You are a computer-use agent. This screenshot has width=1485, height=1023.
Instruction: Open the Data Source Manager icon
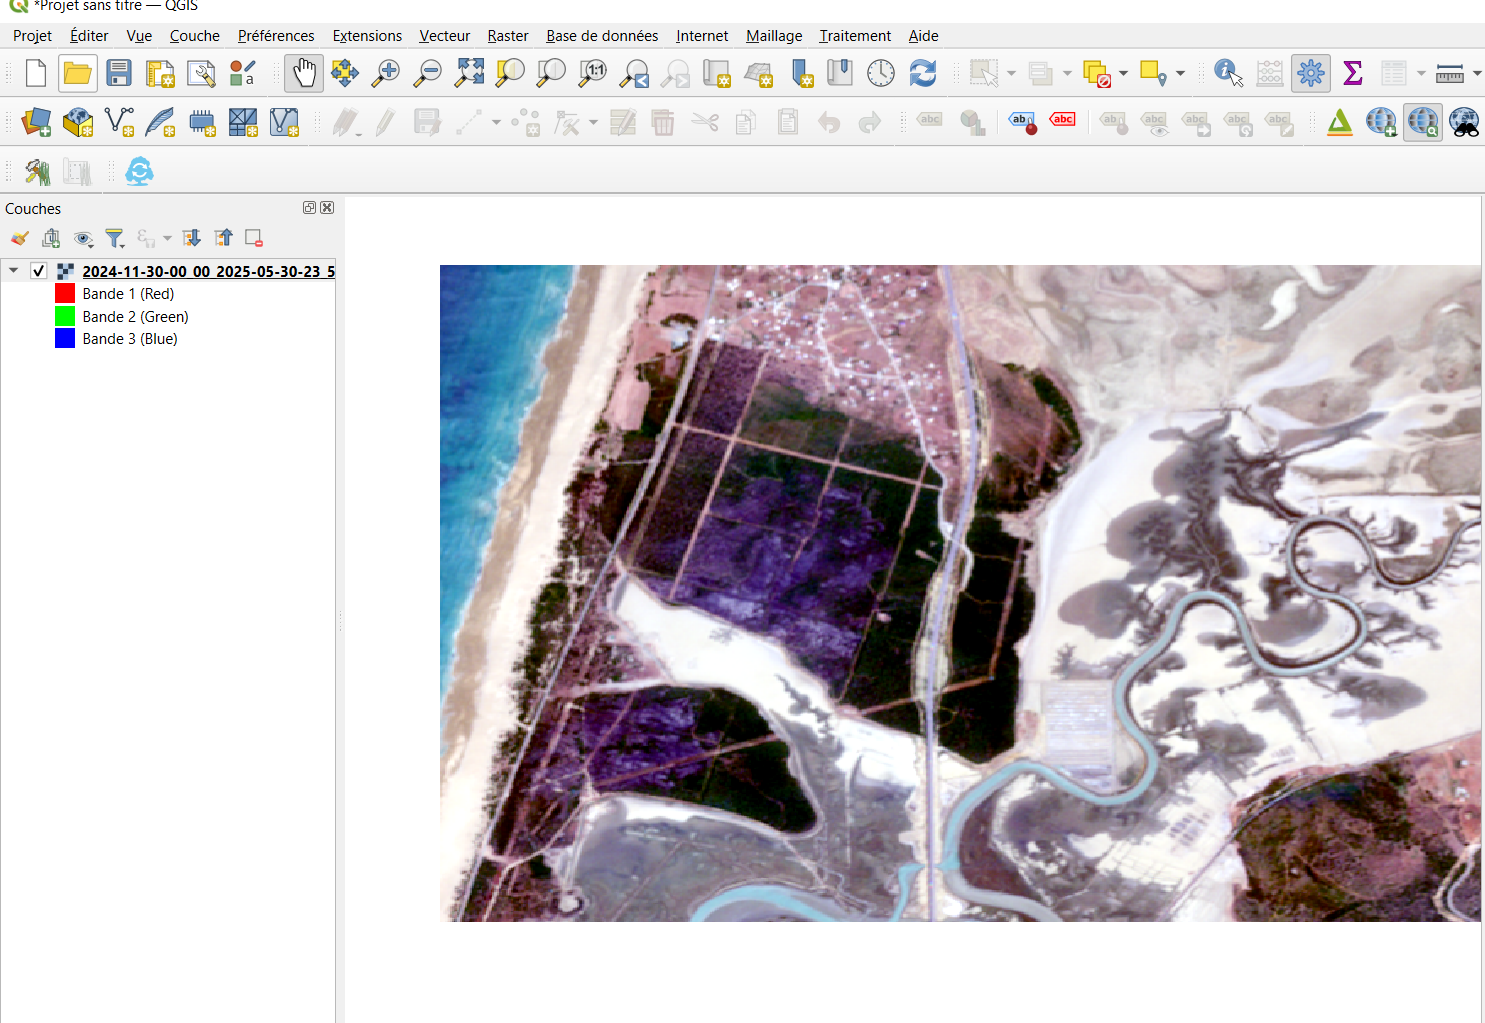(36, 123)
